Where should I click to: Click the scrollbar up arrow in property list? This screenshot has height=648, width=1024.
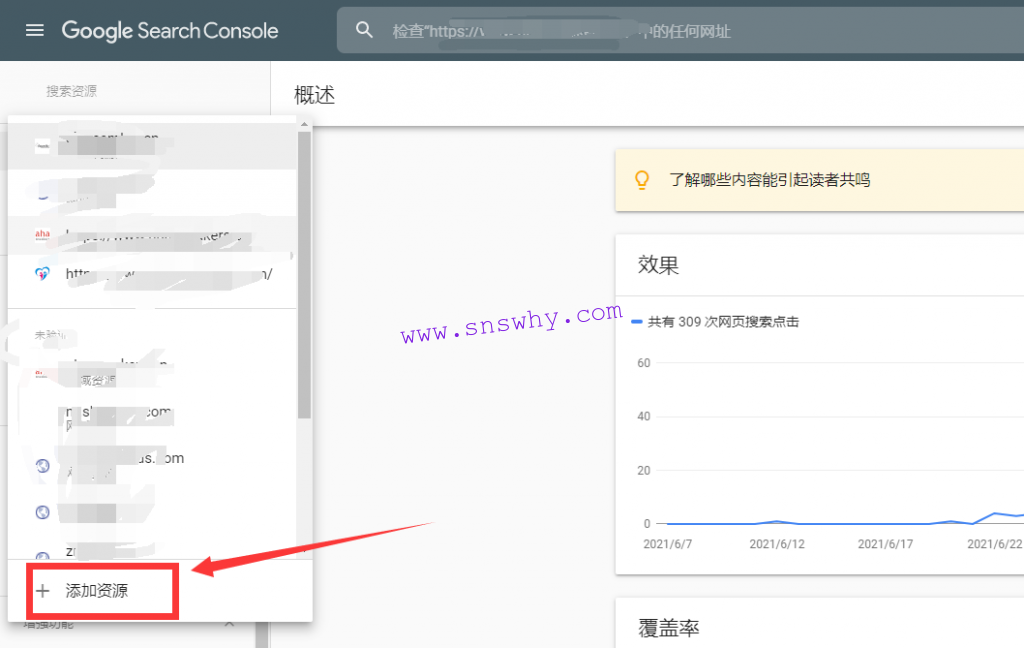click(304, 122)
